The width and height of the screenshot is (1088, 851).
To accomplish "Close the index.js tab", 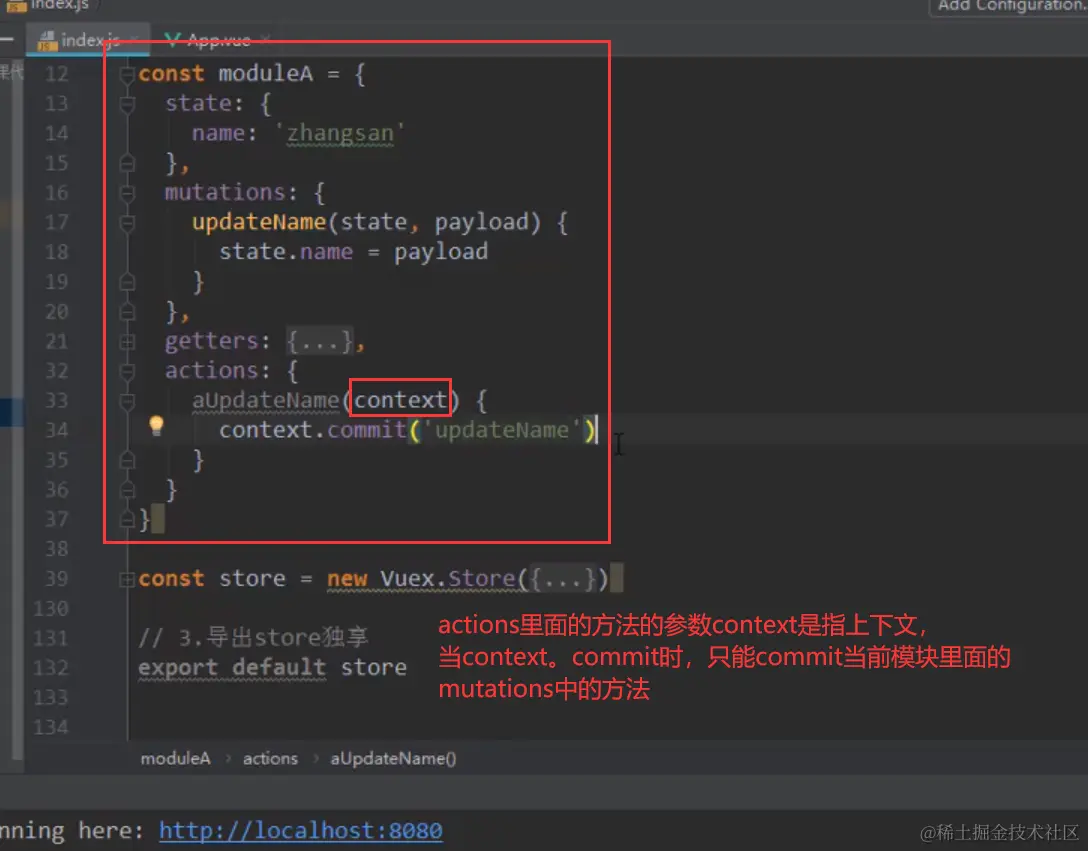I will (x=135, y=40).
